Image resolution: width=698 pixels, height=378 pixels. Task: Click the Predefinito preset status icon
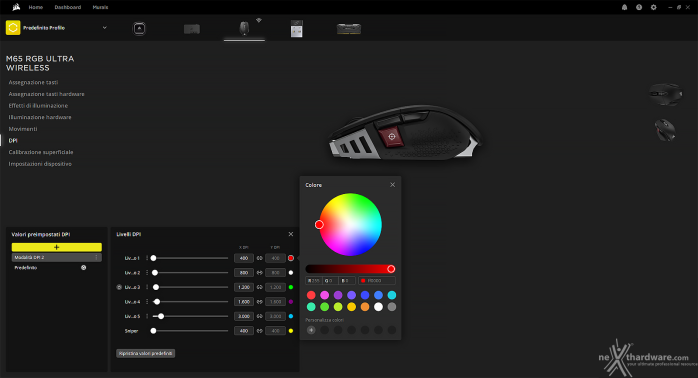(84, 268)
